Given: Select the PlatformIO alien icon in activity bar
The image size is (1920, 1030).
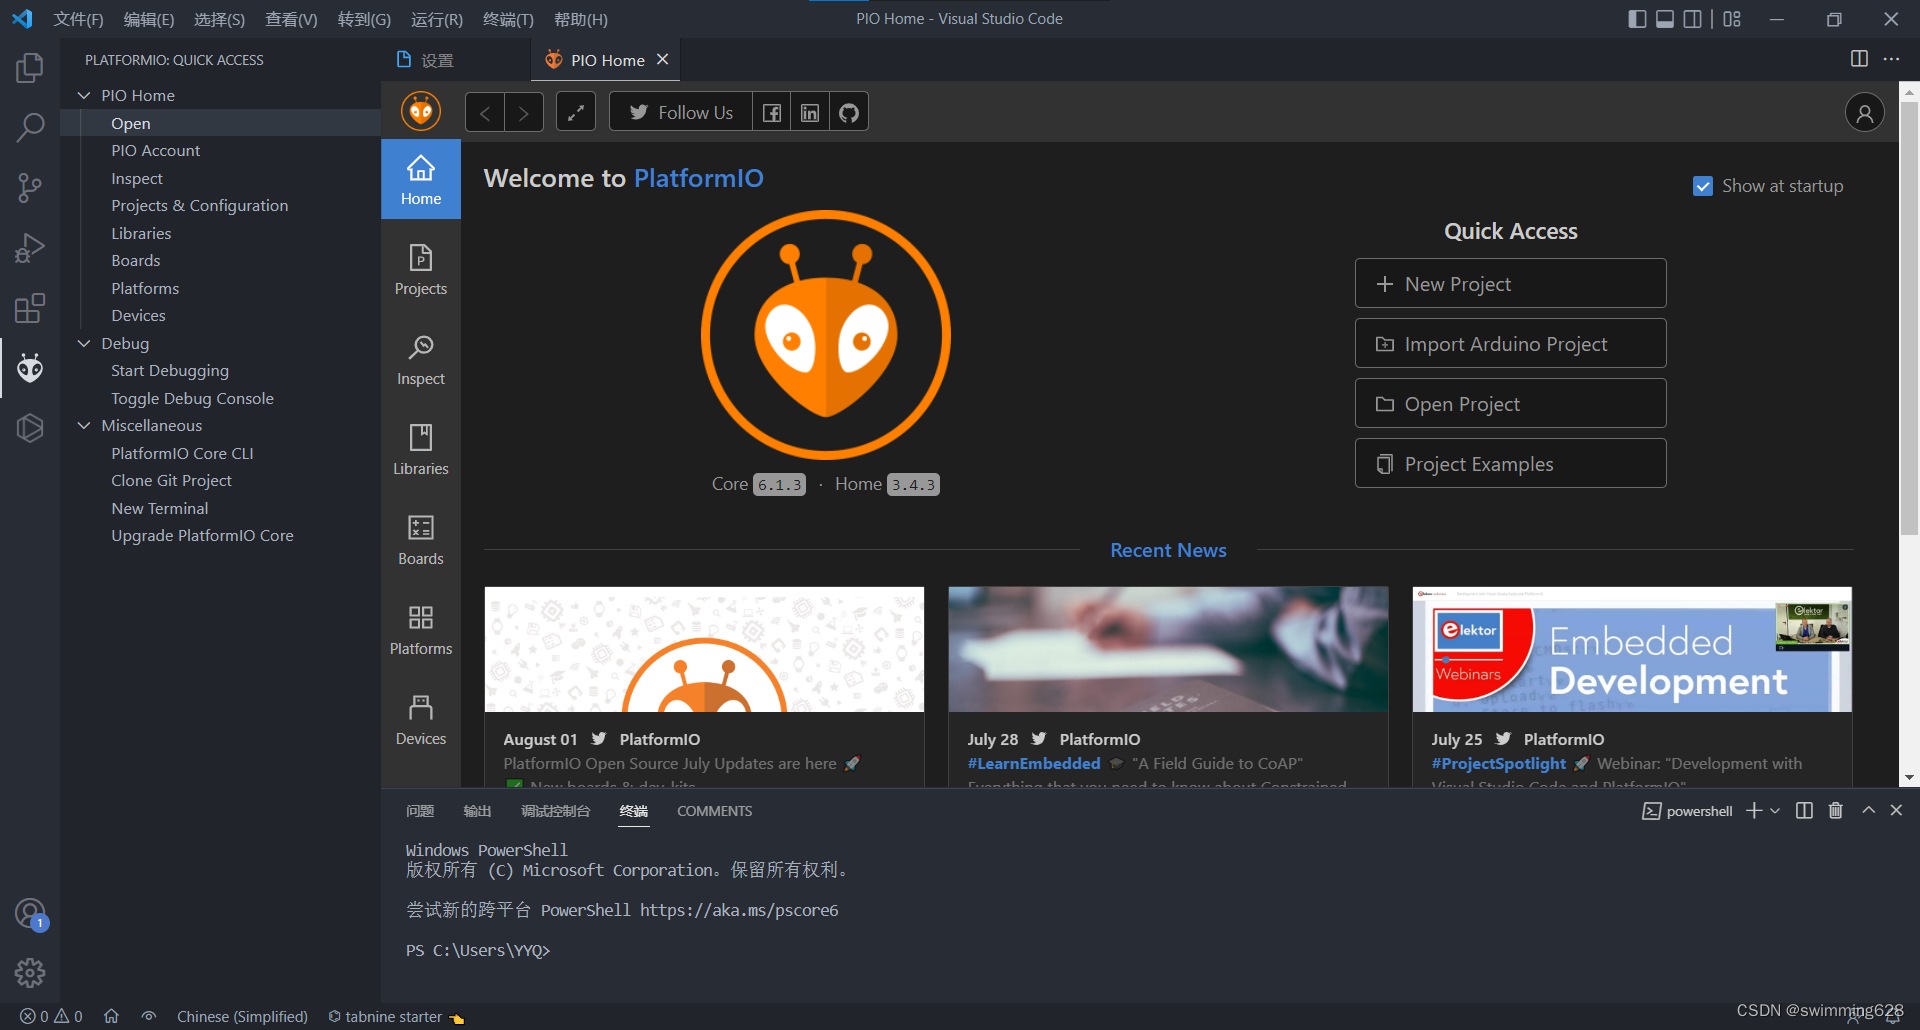Looking at the screenshot, I should 30,368.
